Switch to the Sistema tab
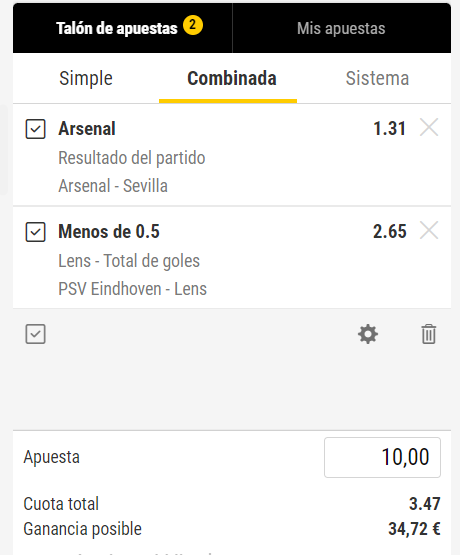Image resolution: width=460 pixels, height=555 pixels. [377, 78]
